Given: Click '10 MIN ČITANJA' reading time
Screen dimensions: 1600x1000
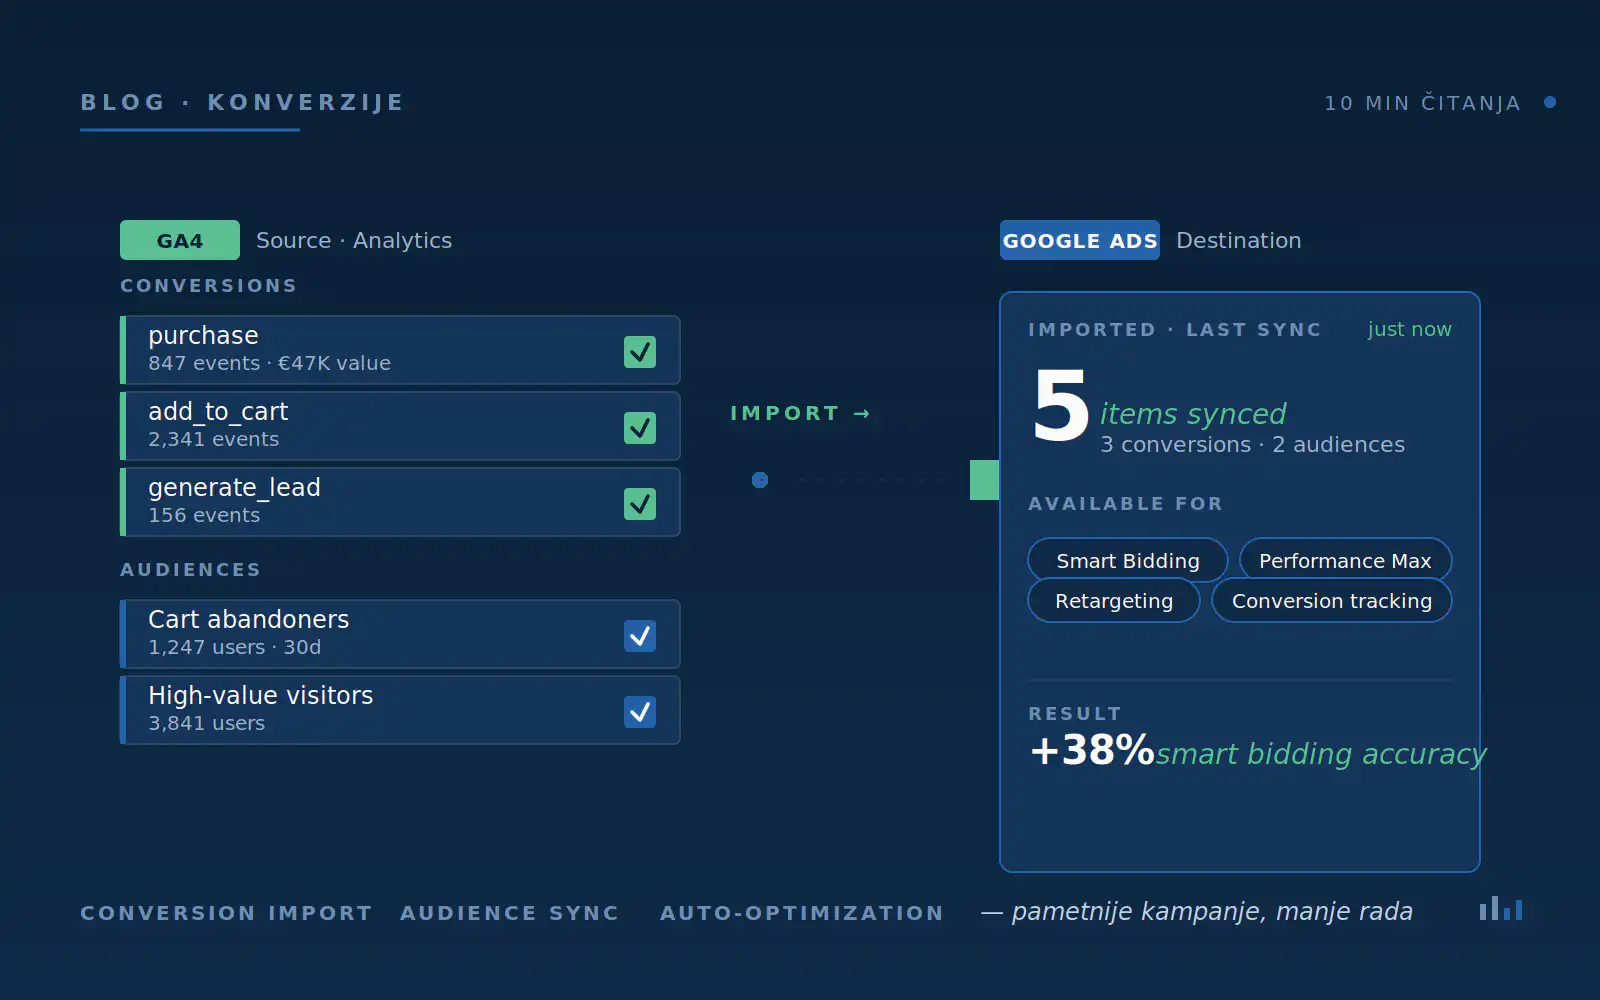Looking at the screenshot, I should tap(1422, 103).
